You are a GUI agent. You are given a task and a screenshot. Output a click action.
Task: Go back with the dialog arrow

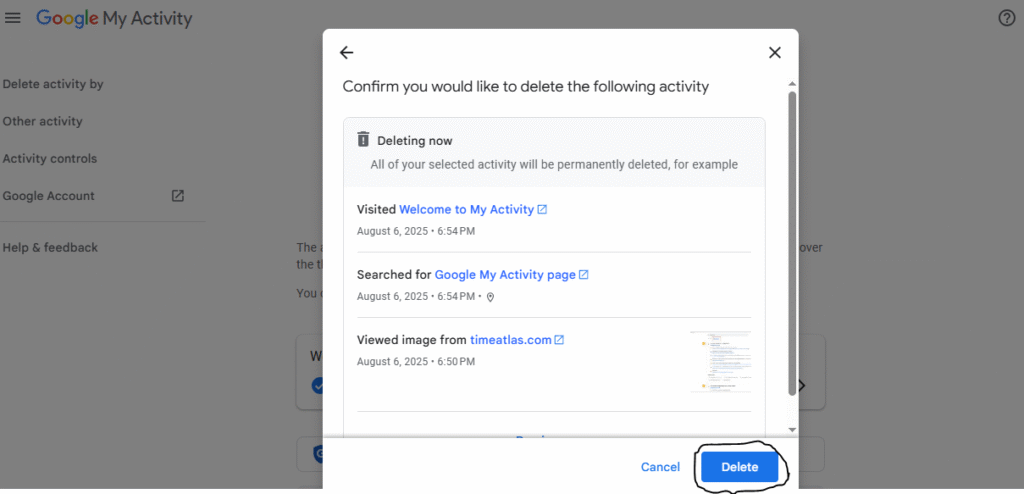coord(346,53)
